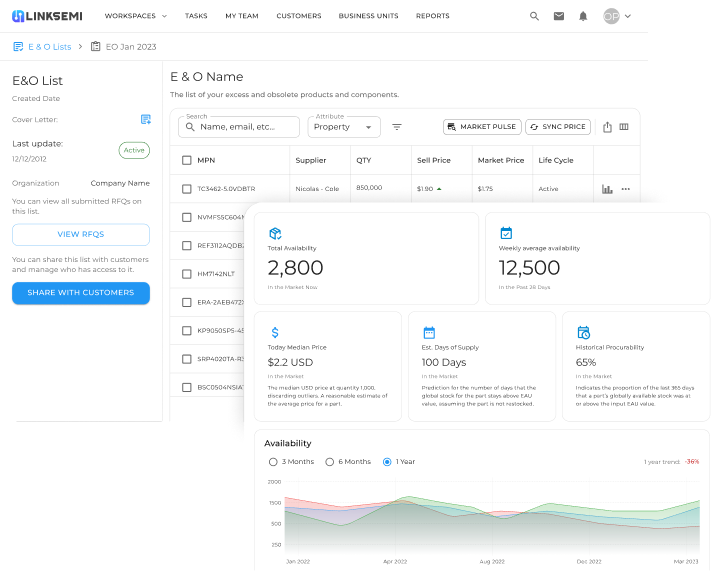
Task: Expand the Workspaces dropdown menu
Action: point(136,16)
